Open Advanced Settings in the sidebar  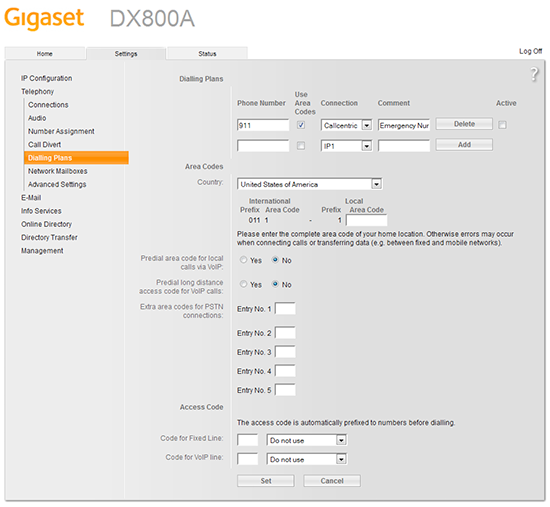point(57,185)
